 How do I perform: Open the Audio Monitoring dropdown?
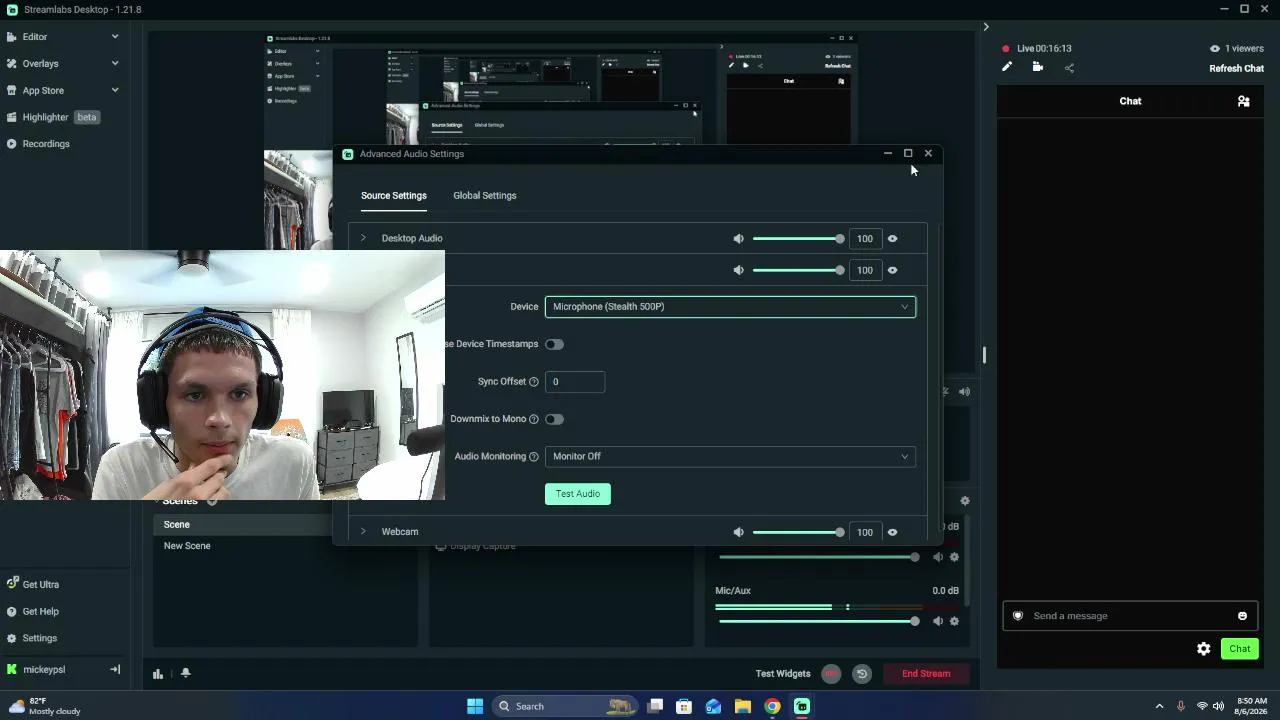730,457
